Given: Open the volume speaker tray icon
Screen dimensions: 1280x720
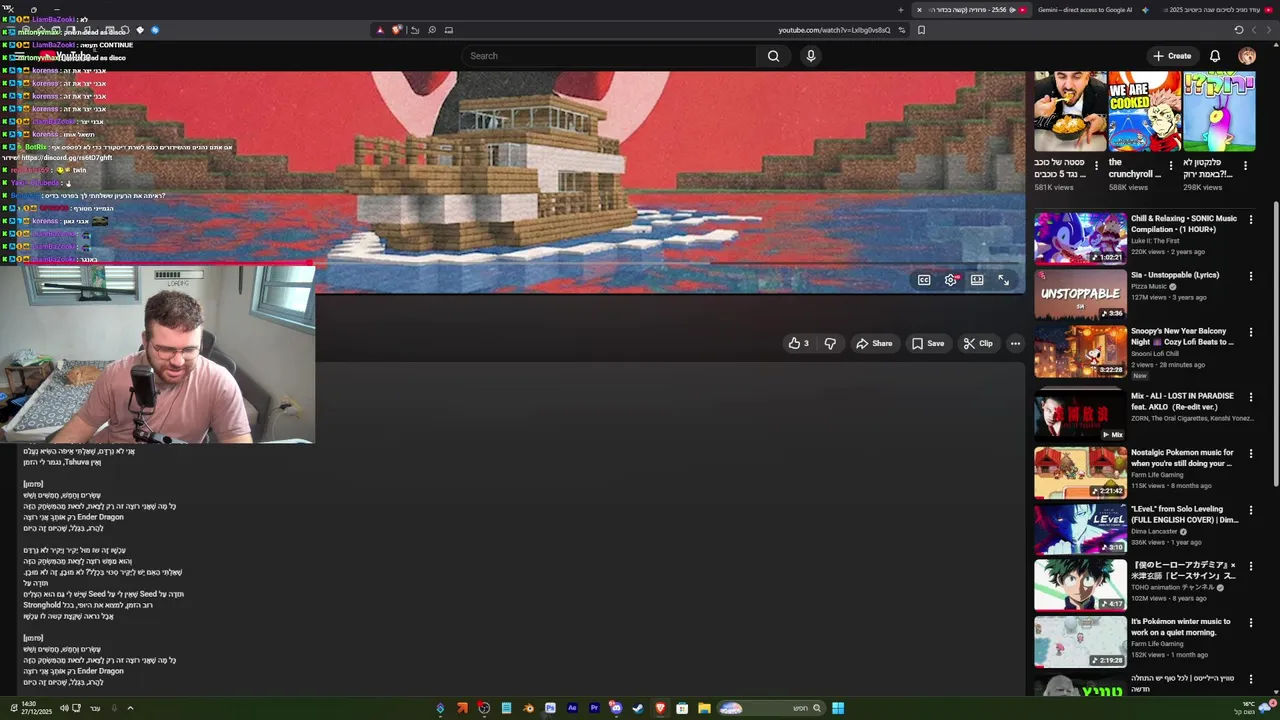Looking at the screenshot, I should pos(63,708).
